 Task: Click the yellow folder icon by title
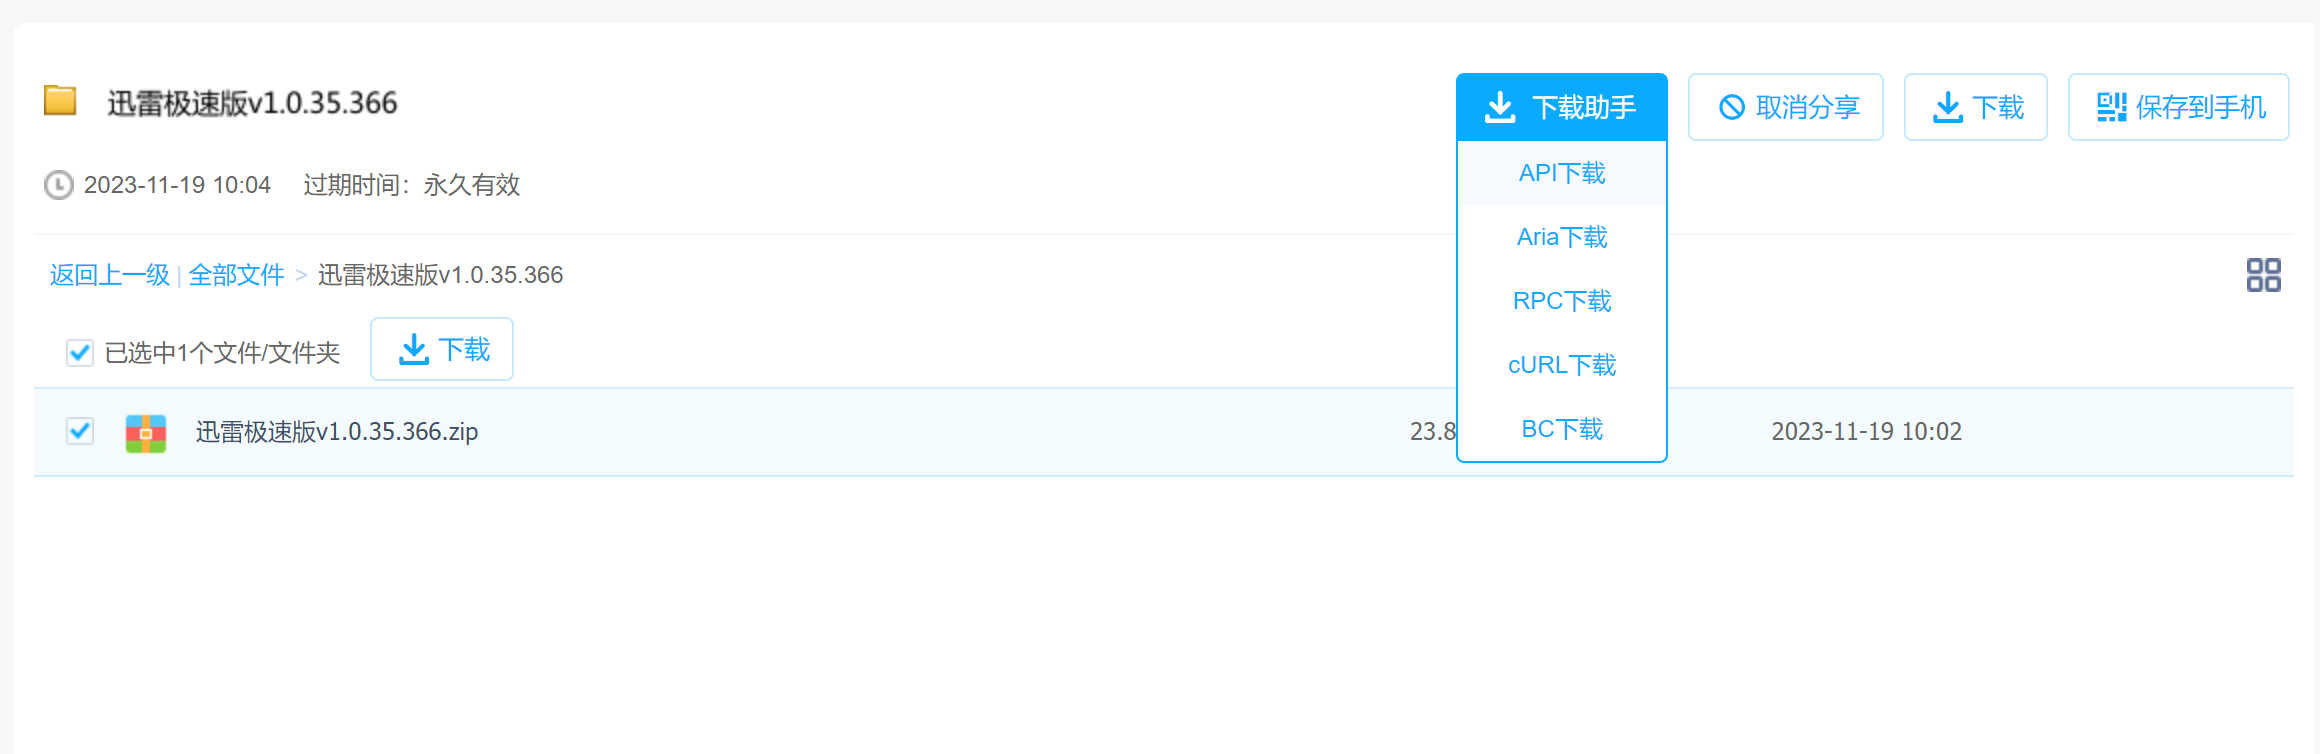click(60, 101)
